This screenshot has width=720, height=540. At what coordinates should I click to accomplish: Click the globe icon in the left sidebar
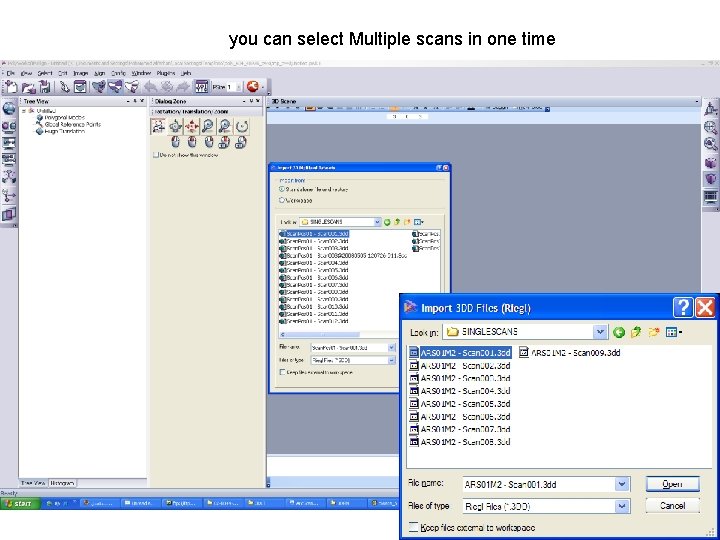[9, 109]
